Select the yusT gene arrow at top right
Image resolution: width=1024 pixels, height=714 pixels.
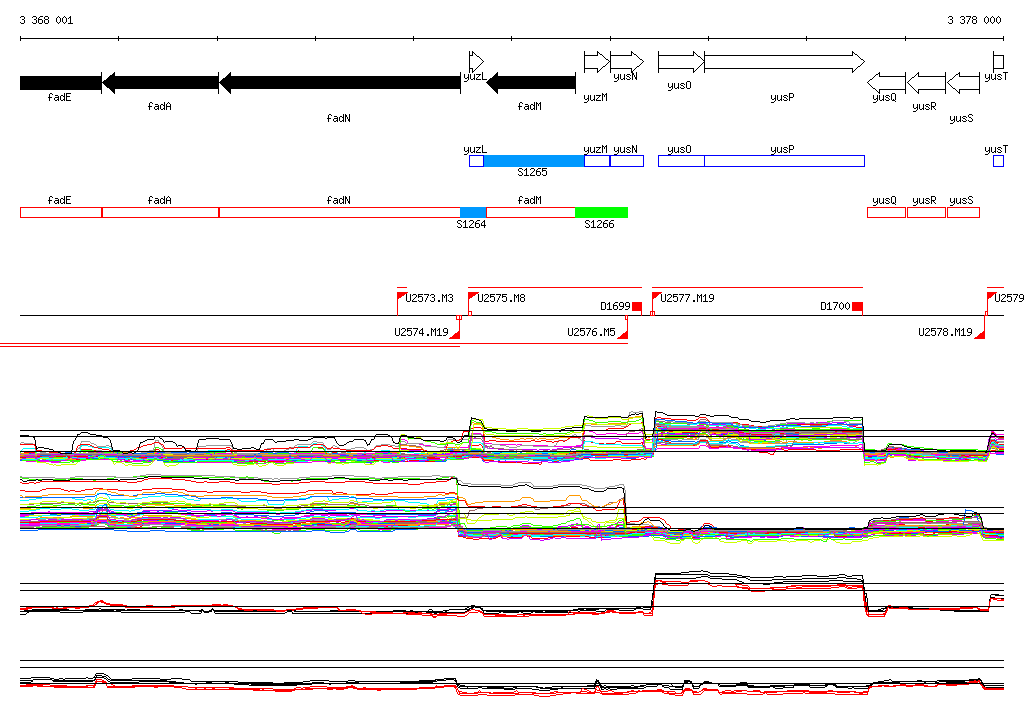tap(999, 62)
